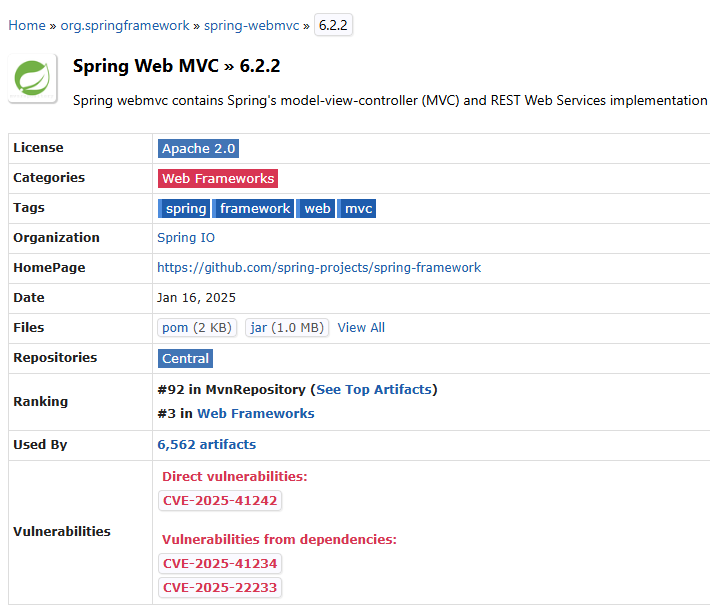This screenshot has width=710, height=610.
Task: Open the Spring IO organization link
Action: point(186,238)
